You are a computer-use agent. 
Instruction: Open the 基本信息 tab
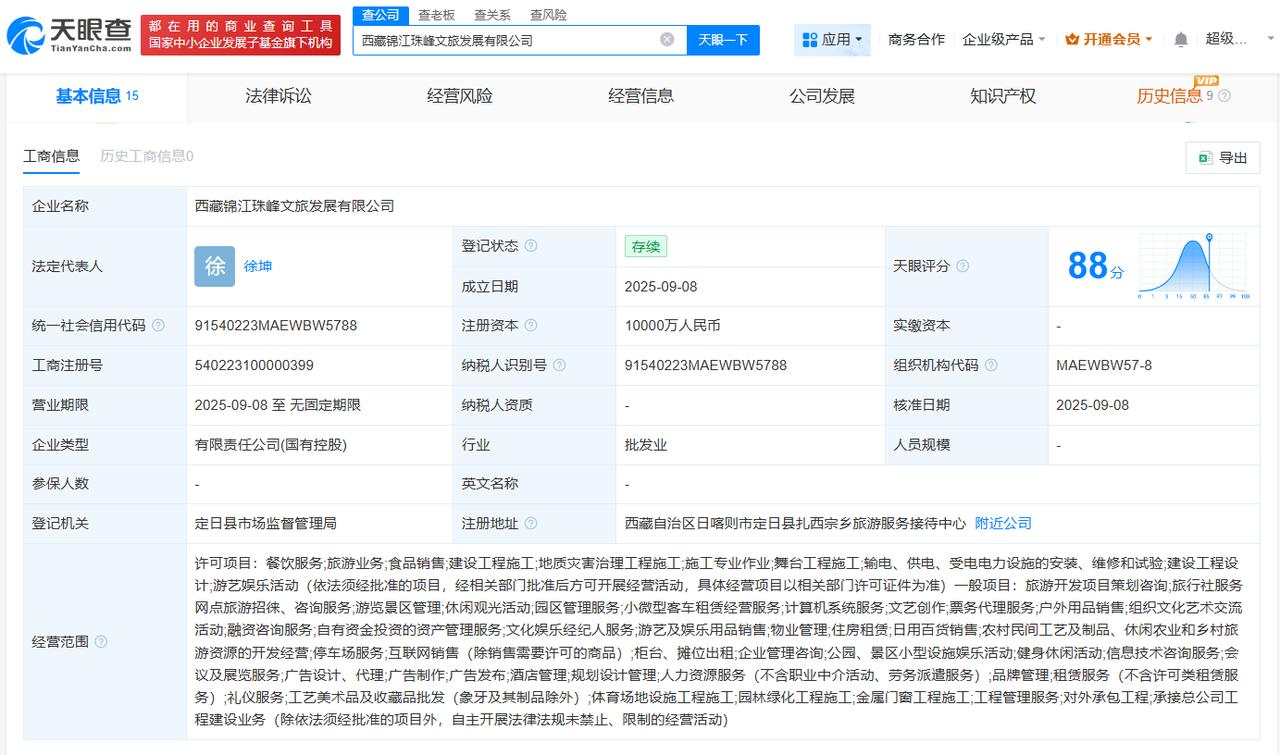[97, 96]
